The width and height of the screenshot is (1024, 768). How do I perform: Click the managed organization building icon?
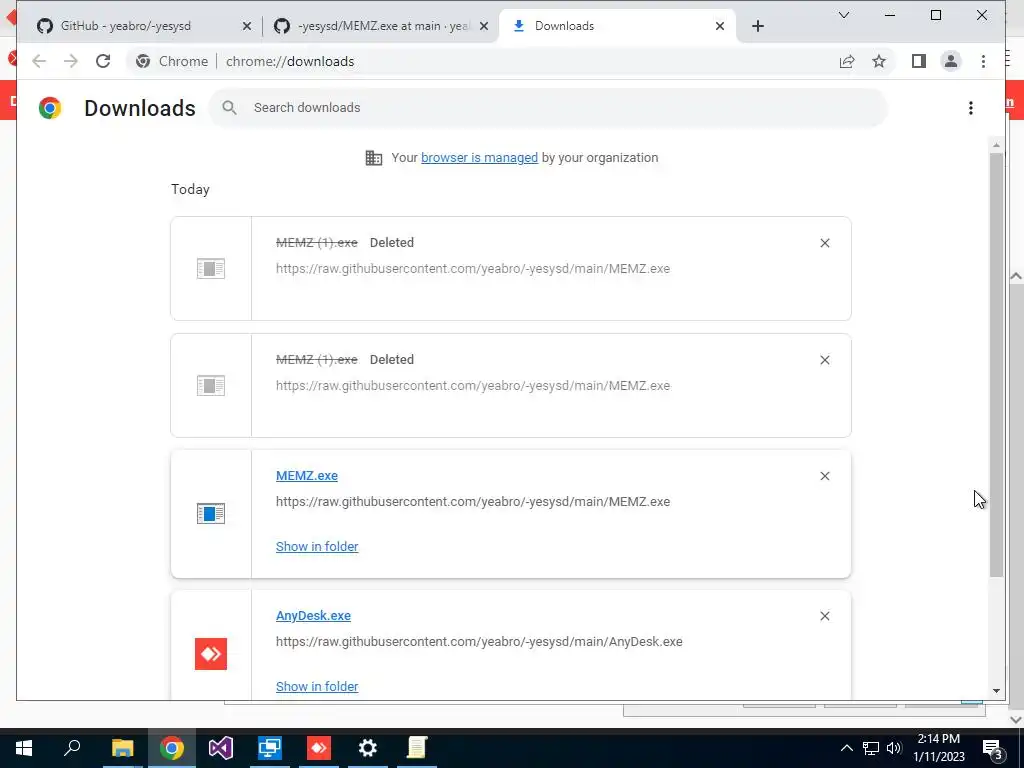click(374, 158)
